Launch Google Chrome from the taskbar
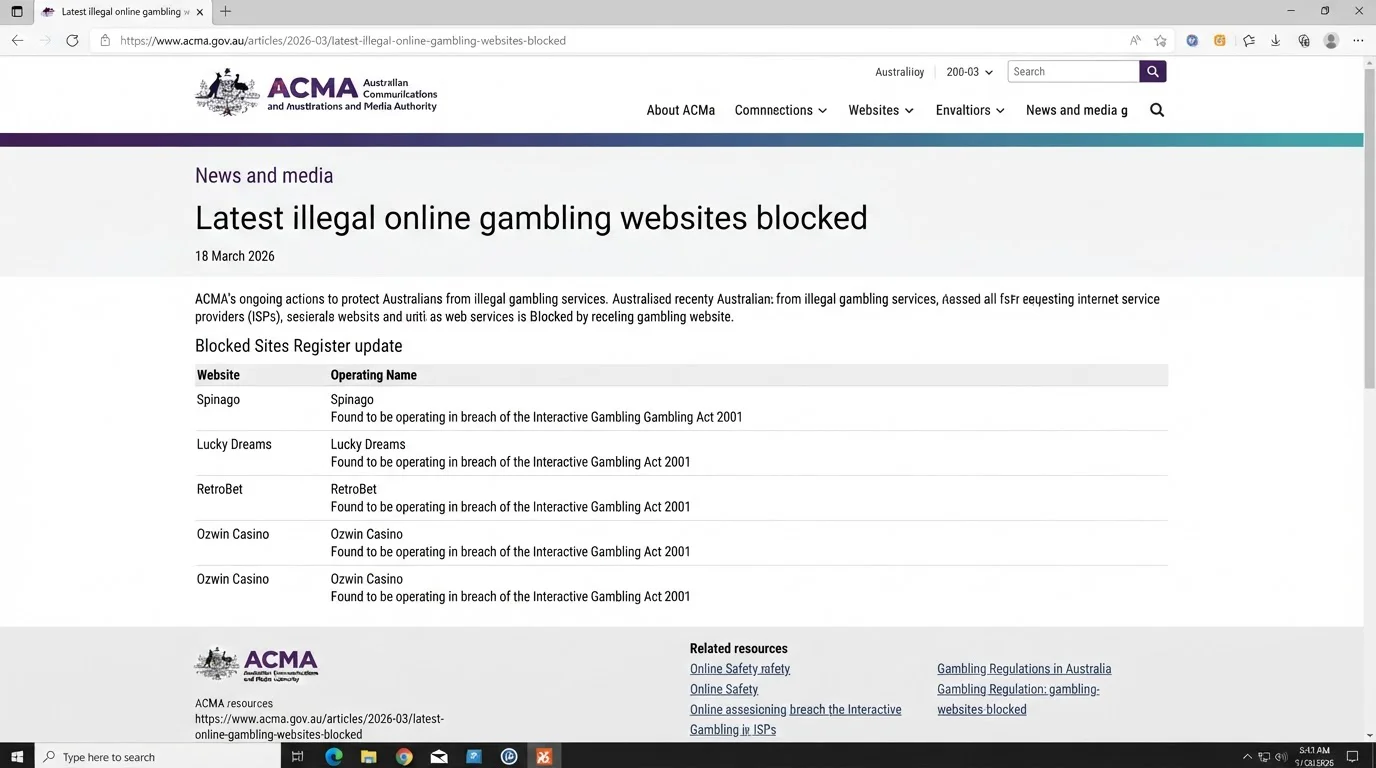The height and width of the screenshot is (768, 1376). tap(404, 757)
